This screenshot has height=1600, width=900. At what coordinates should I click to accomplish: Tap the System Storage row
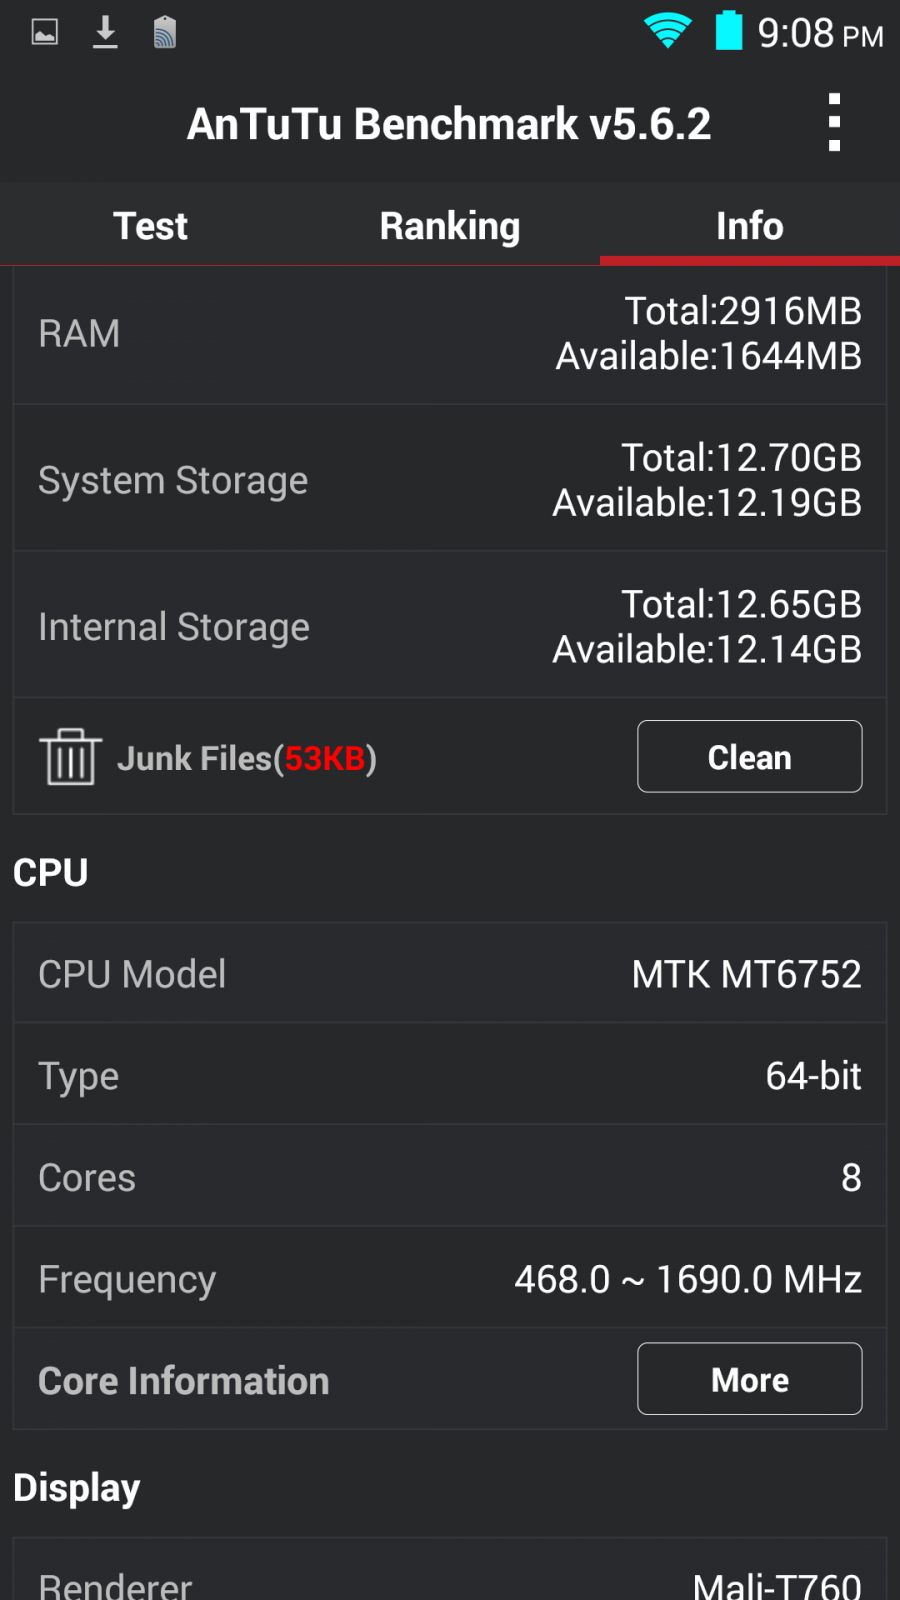tap(450, 480)
